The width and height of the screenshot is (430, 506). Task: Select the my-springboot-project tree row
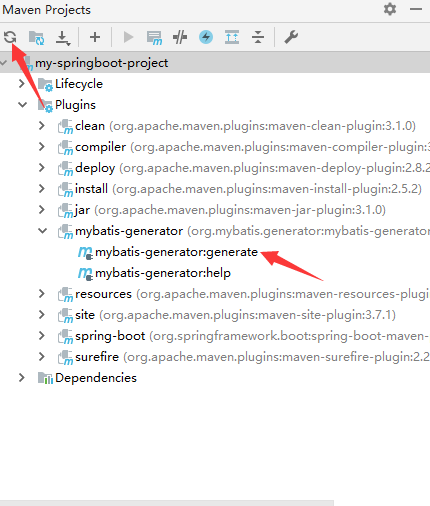[215, 63]
